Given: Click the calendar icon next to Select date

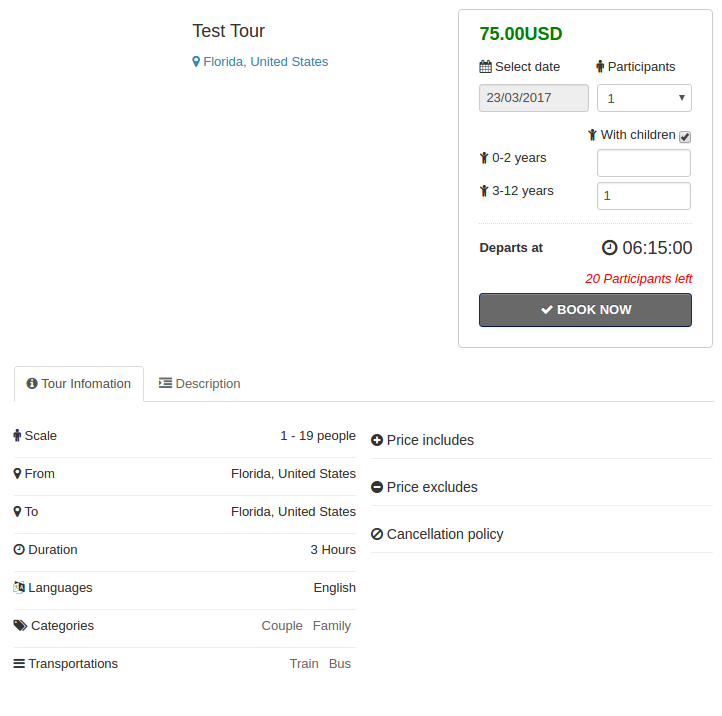Looking at the screenshot, I should tap(486, 67).
